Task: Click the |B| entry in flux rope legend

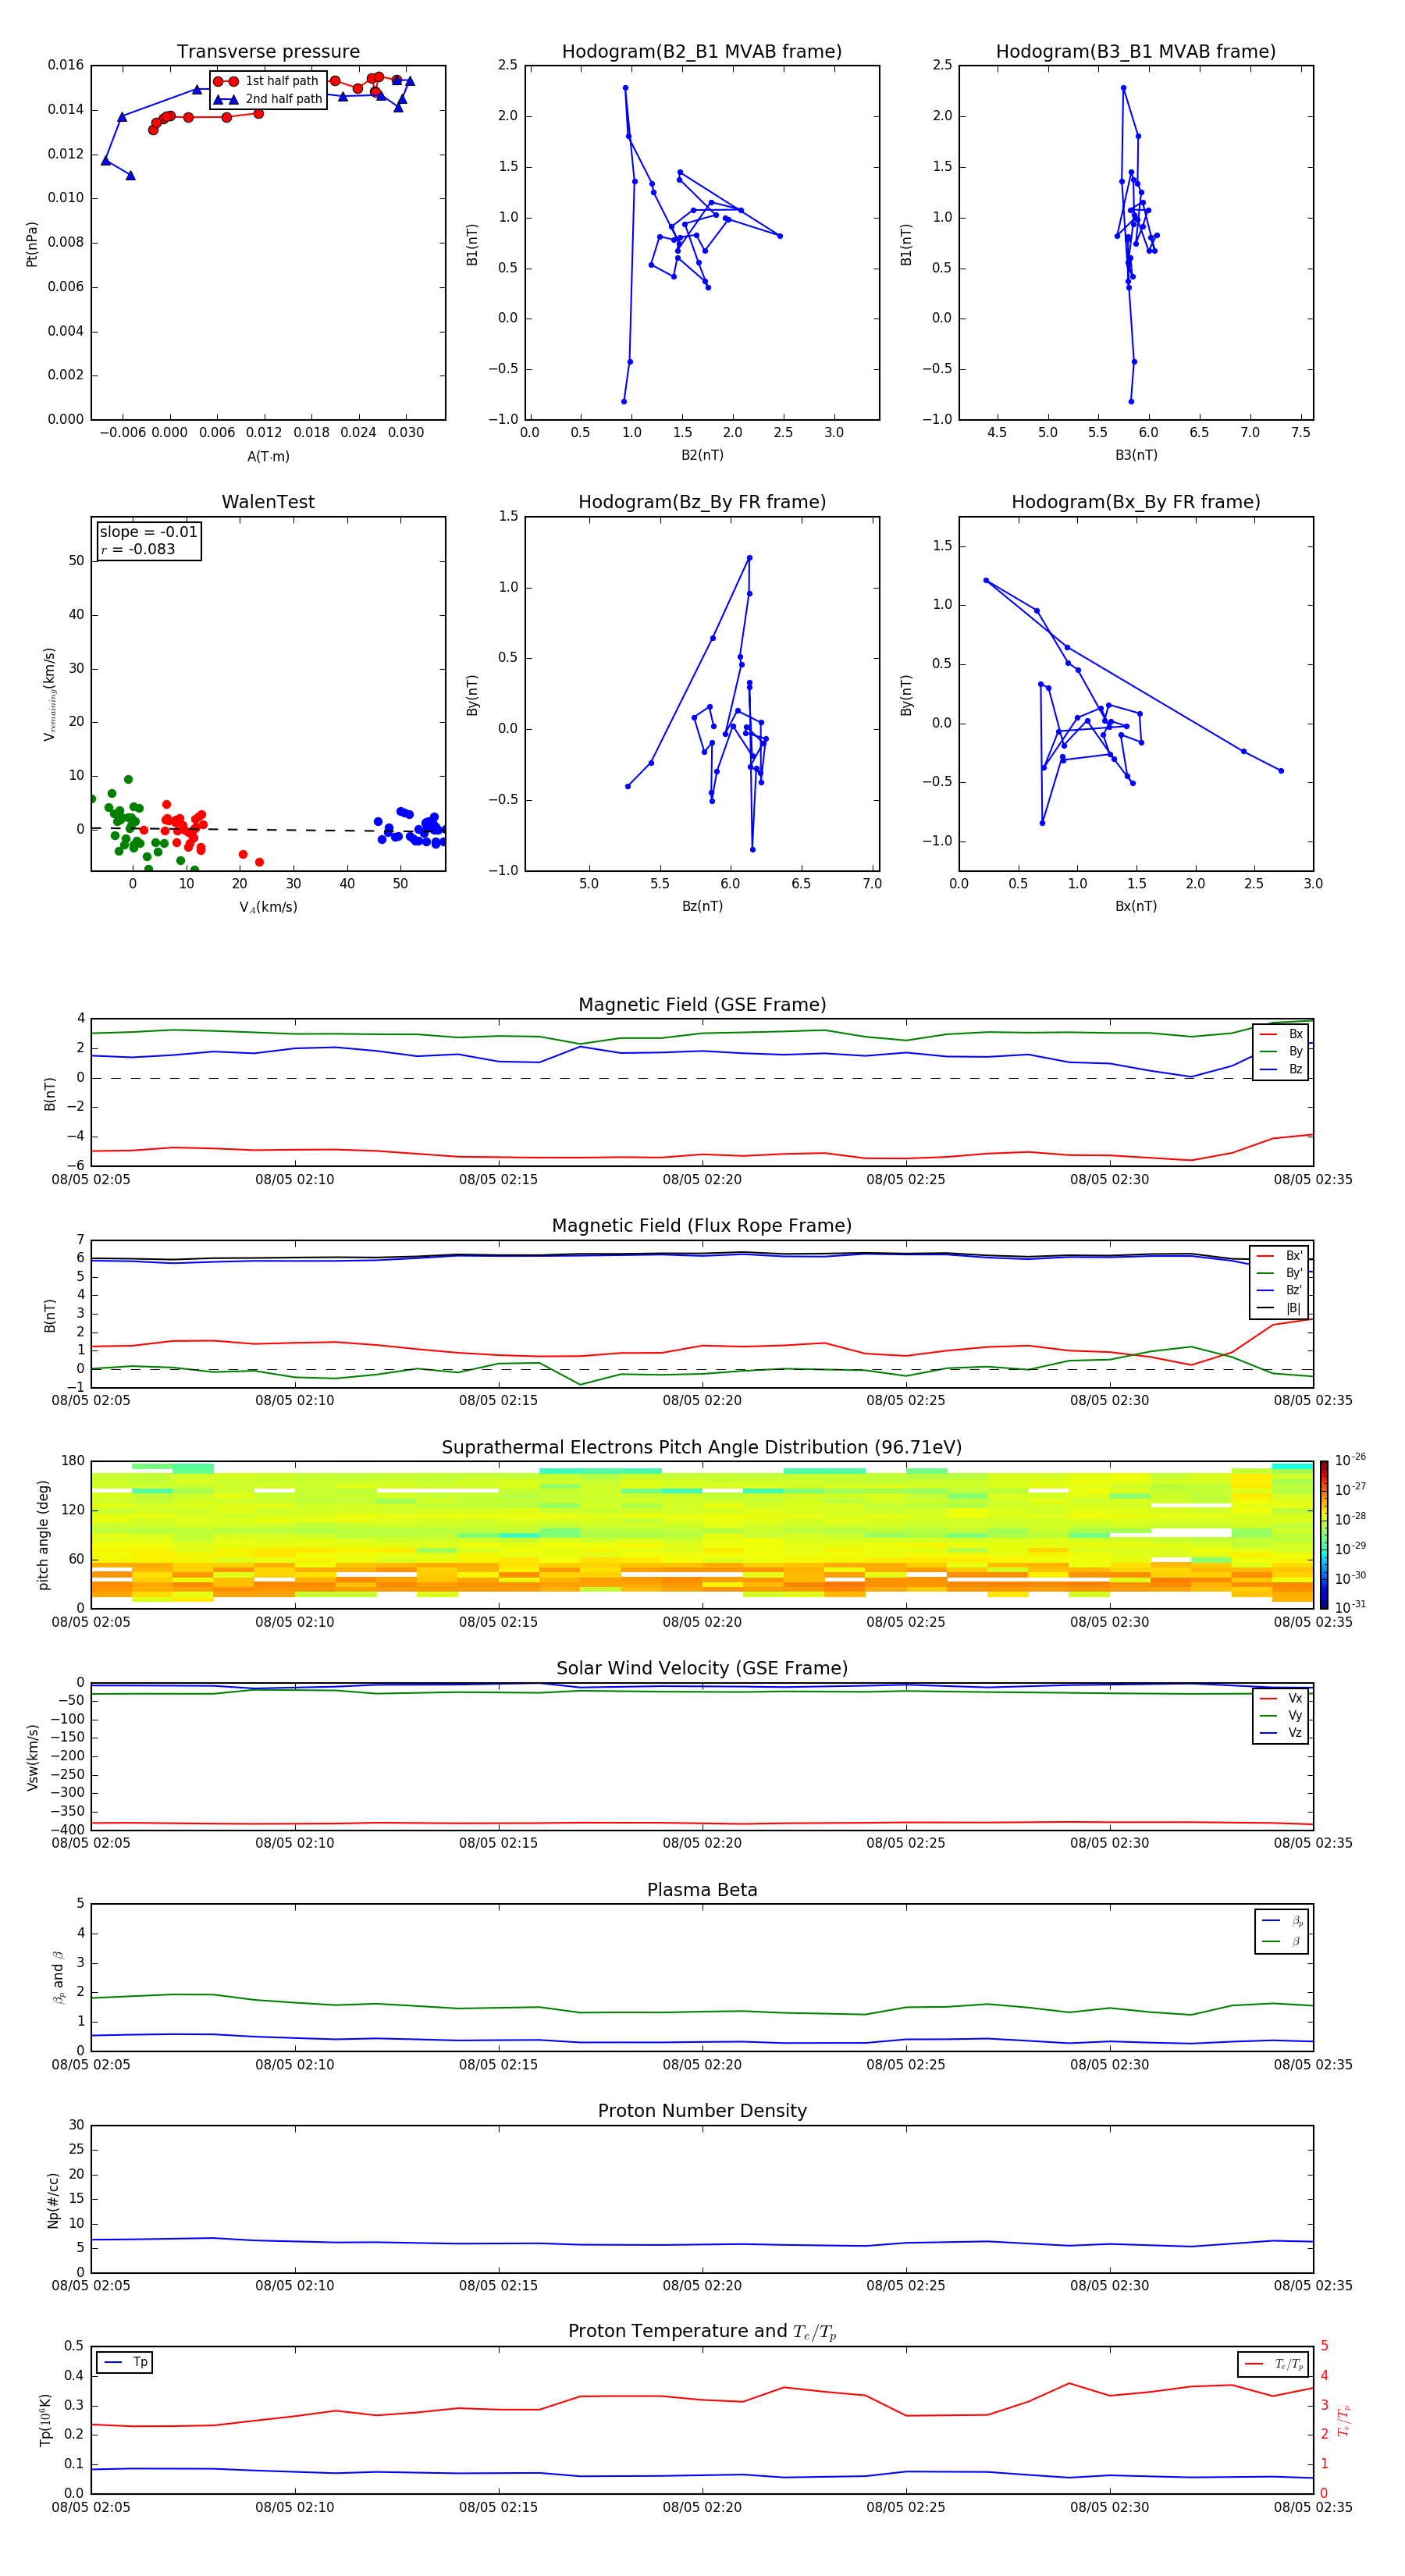Action: (x=1280, y=1308)
